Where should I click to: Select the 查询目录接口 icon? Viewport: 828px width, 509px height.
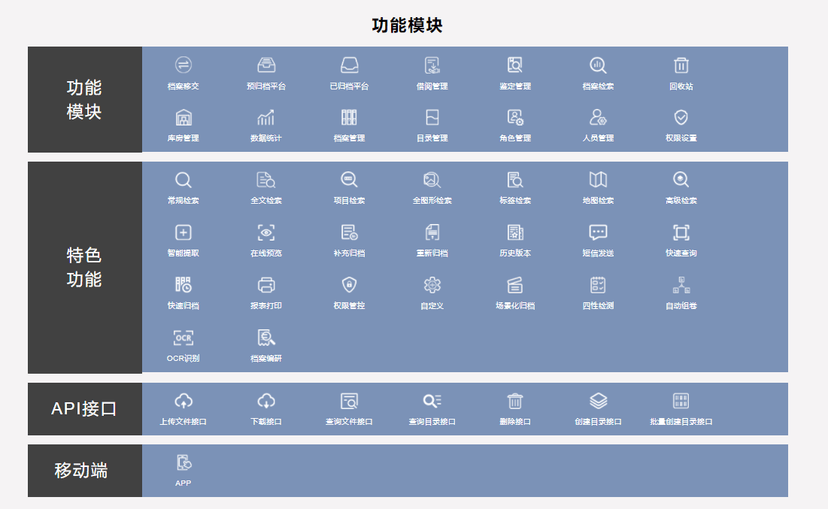tap(432, 401)
